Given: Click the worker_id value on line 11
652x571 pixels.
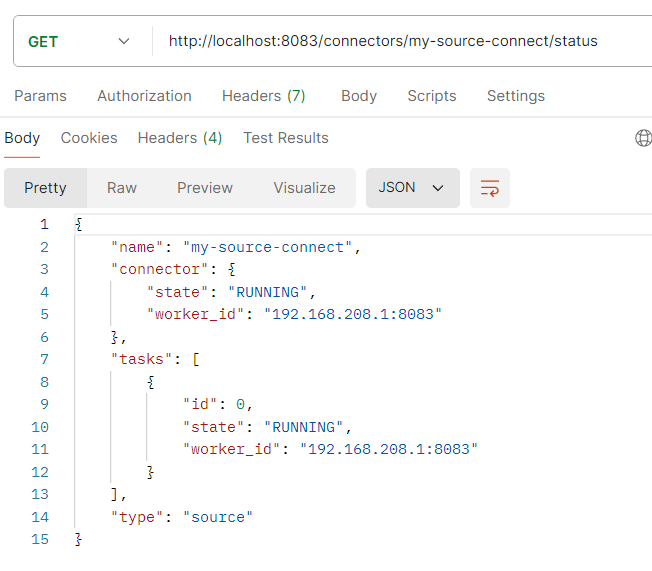Looking at the screenshot, I should [389, 450].
